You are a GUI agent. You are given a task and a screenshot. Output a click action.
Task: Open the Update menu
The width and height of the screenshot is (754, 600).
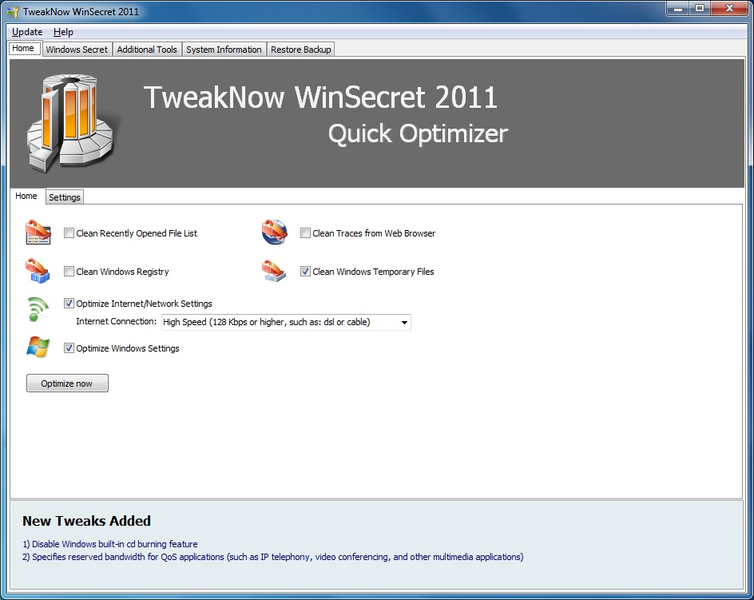27,32
